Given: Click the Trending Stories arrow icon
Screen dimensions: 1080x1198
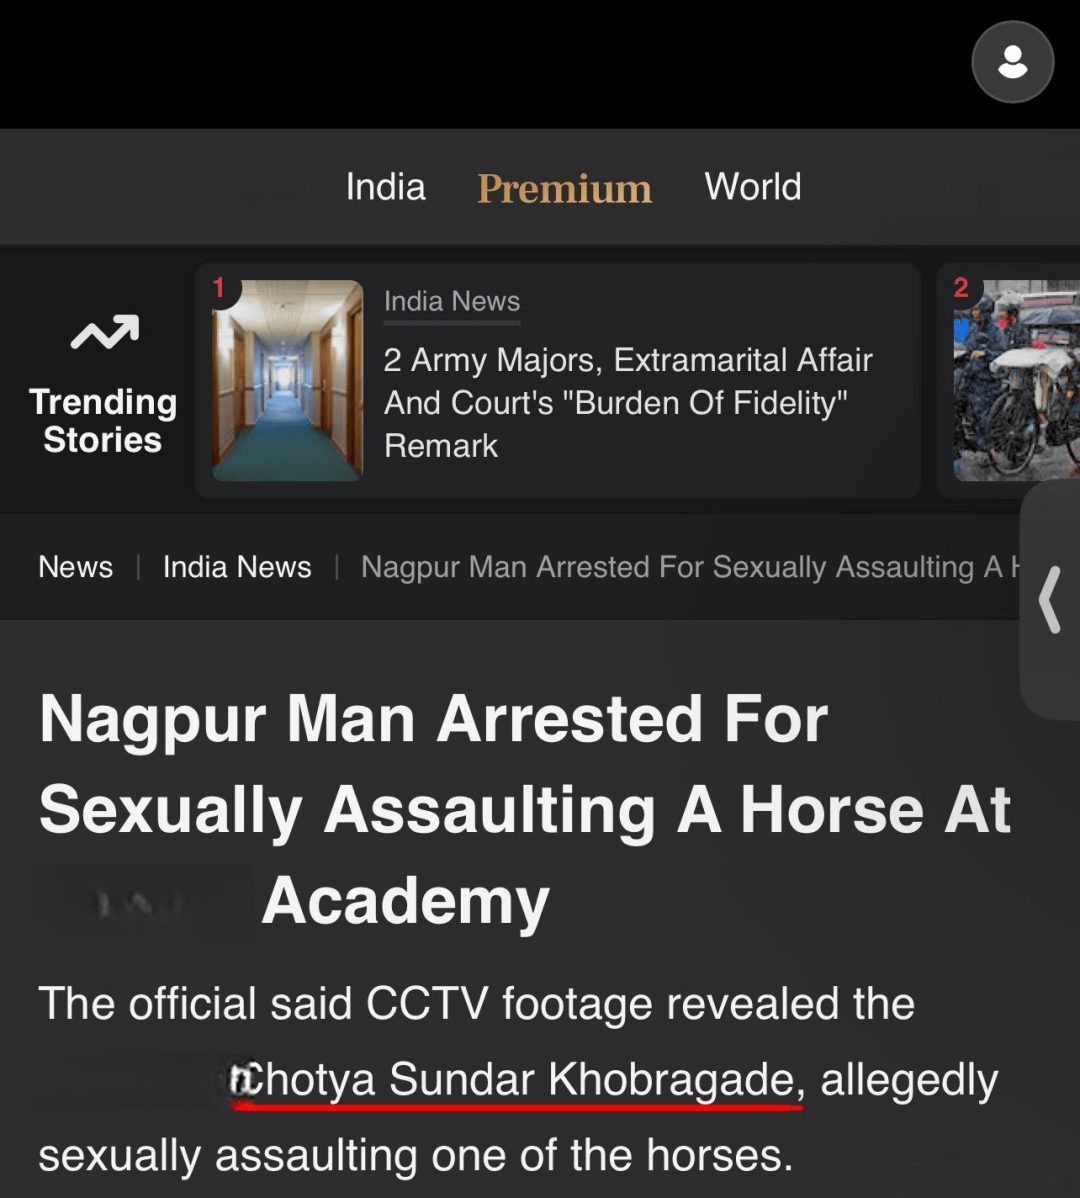Looking at the screenshot, I should [x=105, y=332].
